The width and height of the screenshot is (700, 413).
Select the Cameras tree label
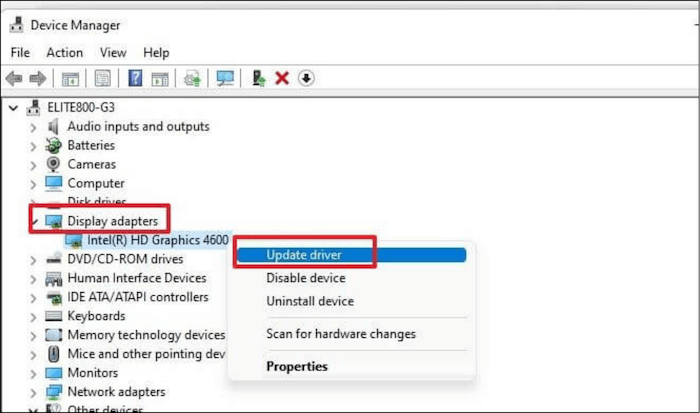[x=92, y=164]
